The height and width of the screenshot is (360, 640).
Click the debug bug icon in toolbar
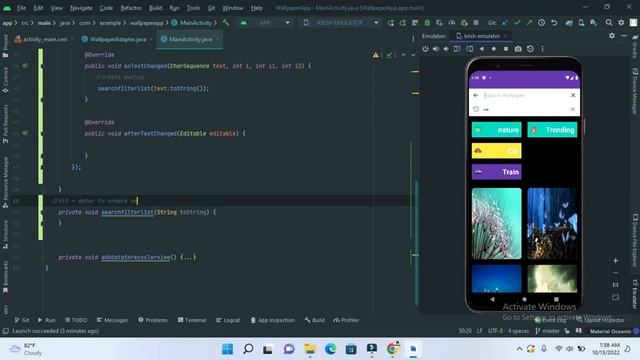(x=427, y=22)
